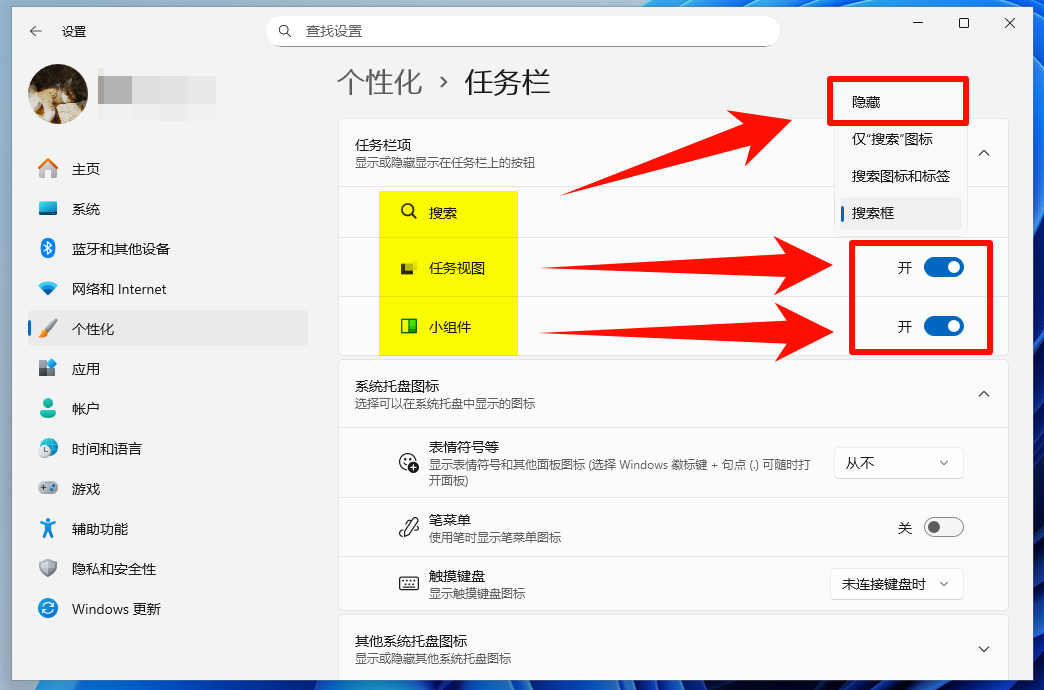
Task: Click the 小组件 widgets icon
Action: click(408, 326)
